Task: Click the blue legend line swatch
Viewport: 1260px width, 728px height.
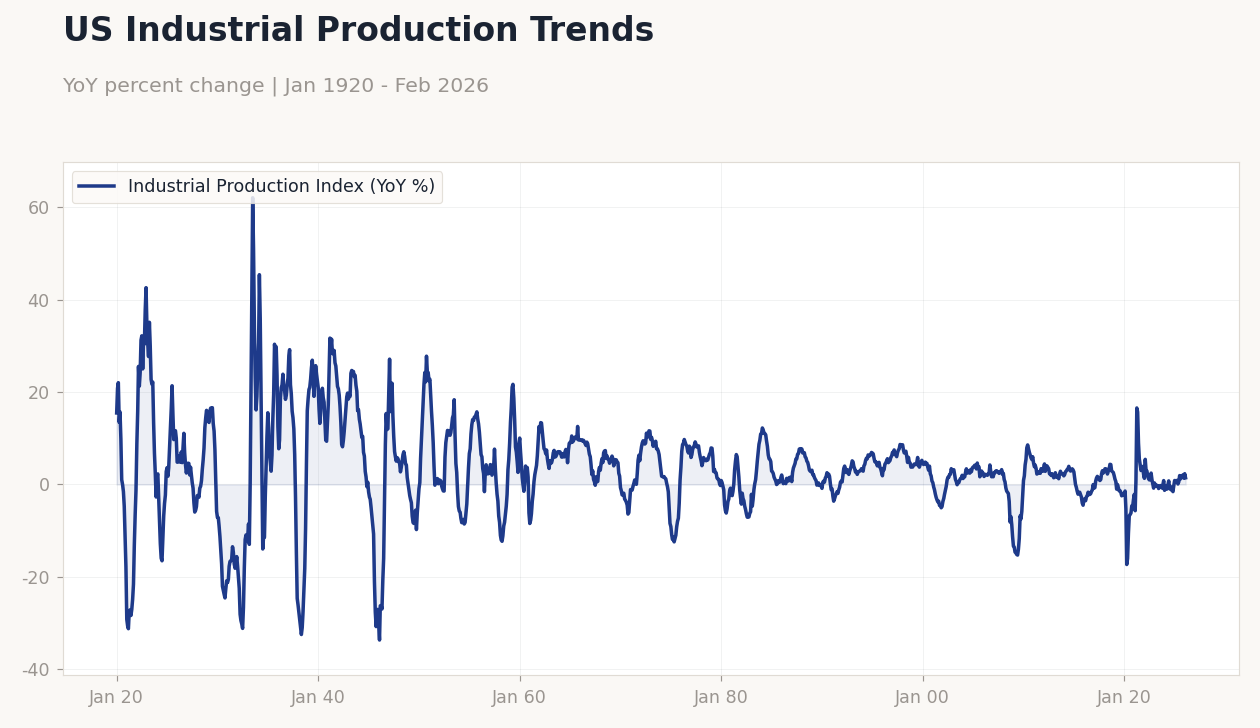Action: [x=97, y=187]
